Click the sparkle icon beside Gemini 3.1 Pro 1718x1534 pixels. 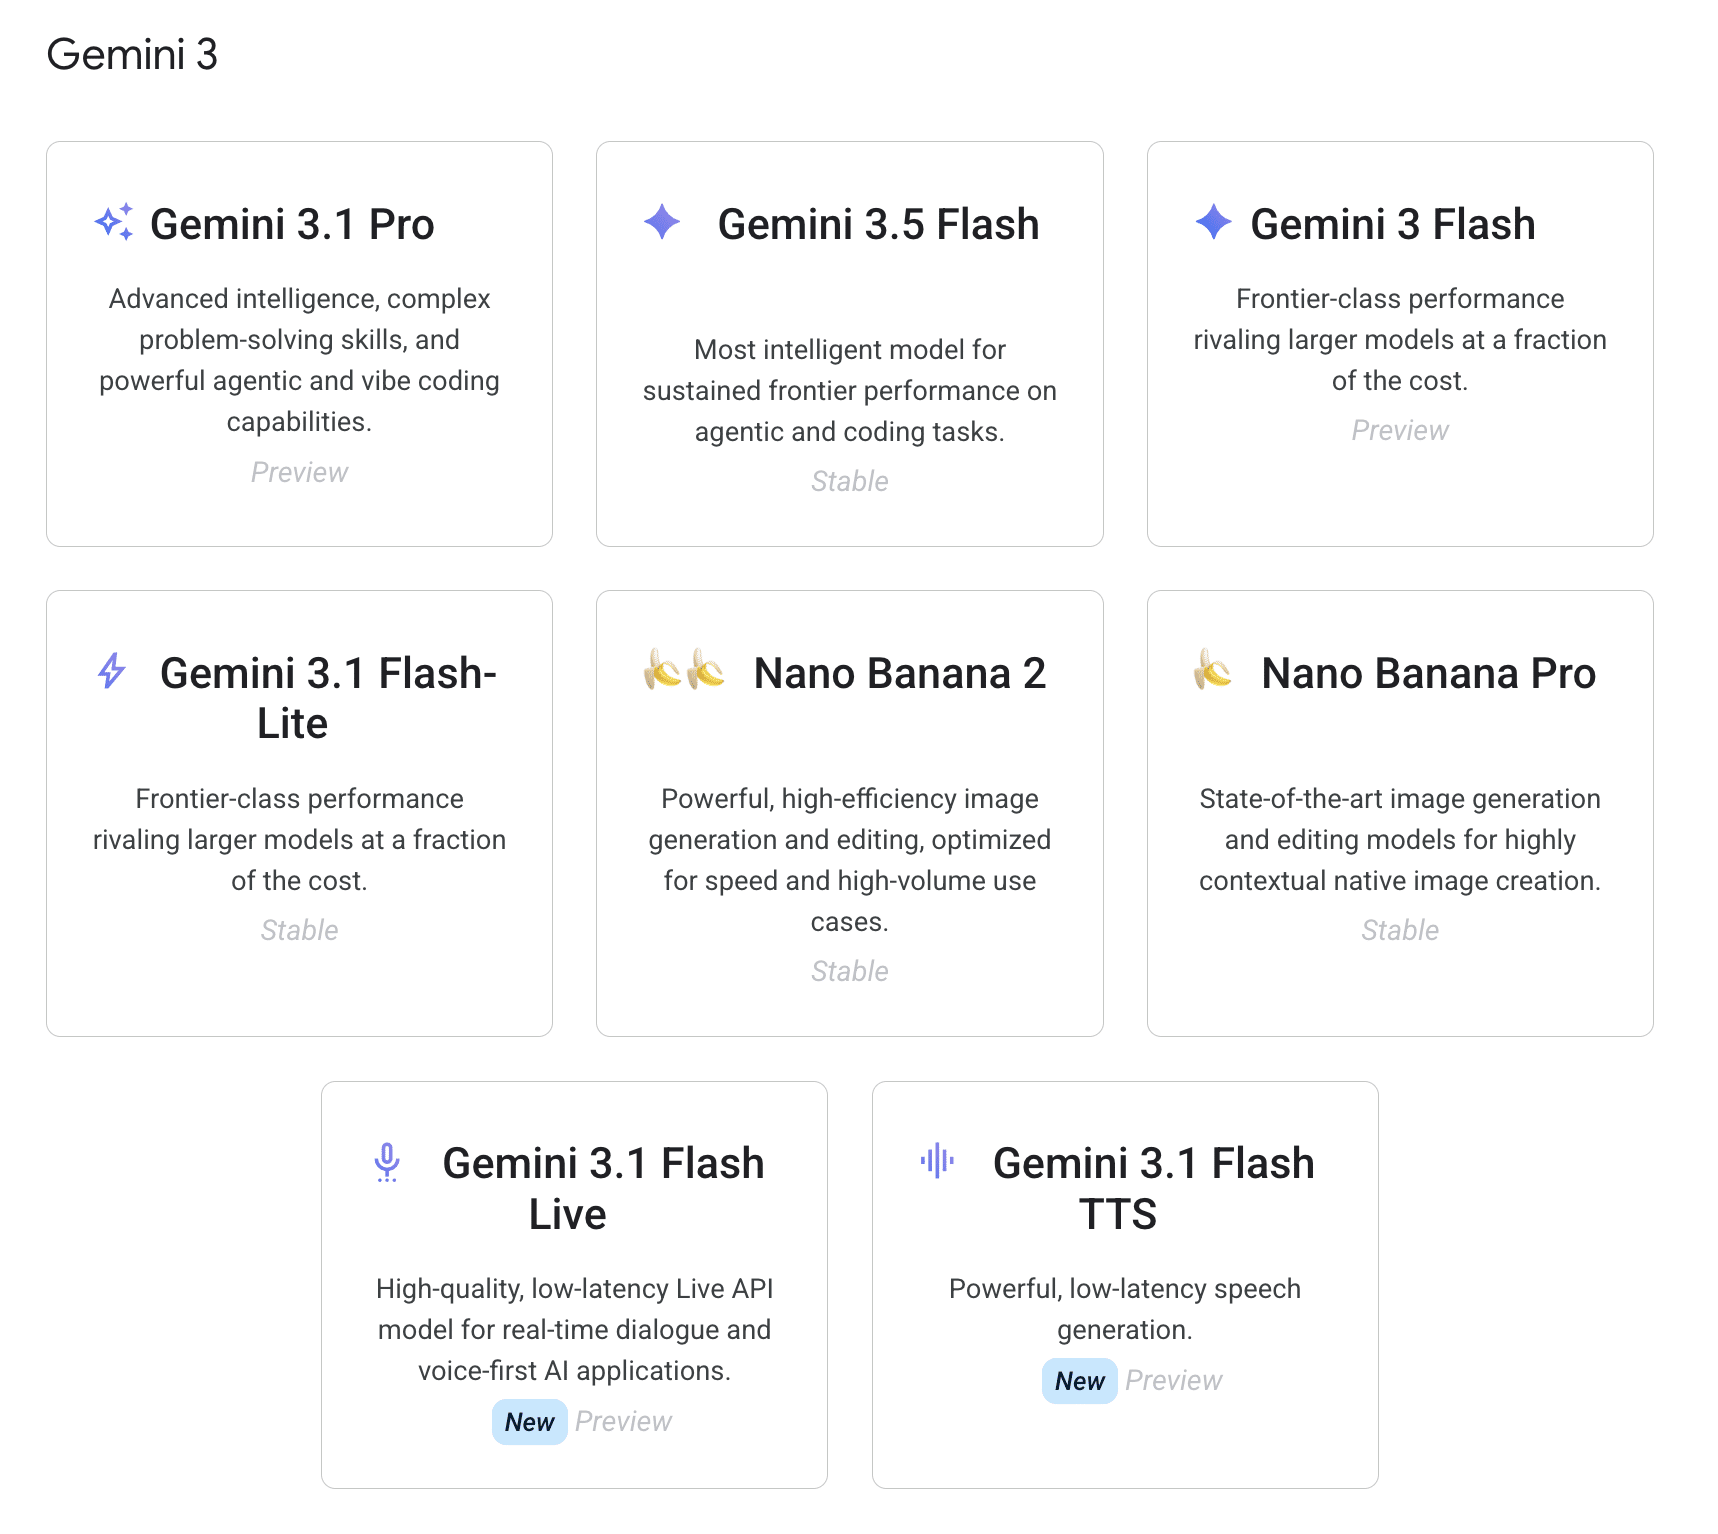coord(113,222)
